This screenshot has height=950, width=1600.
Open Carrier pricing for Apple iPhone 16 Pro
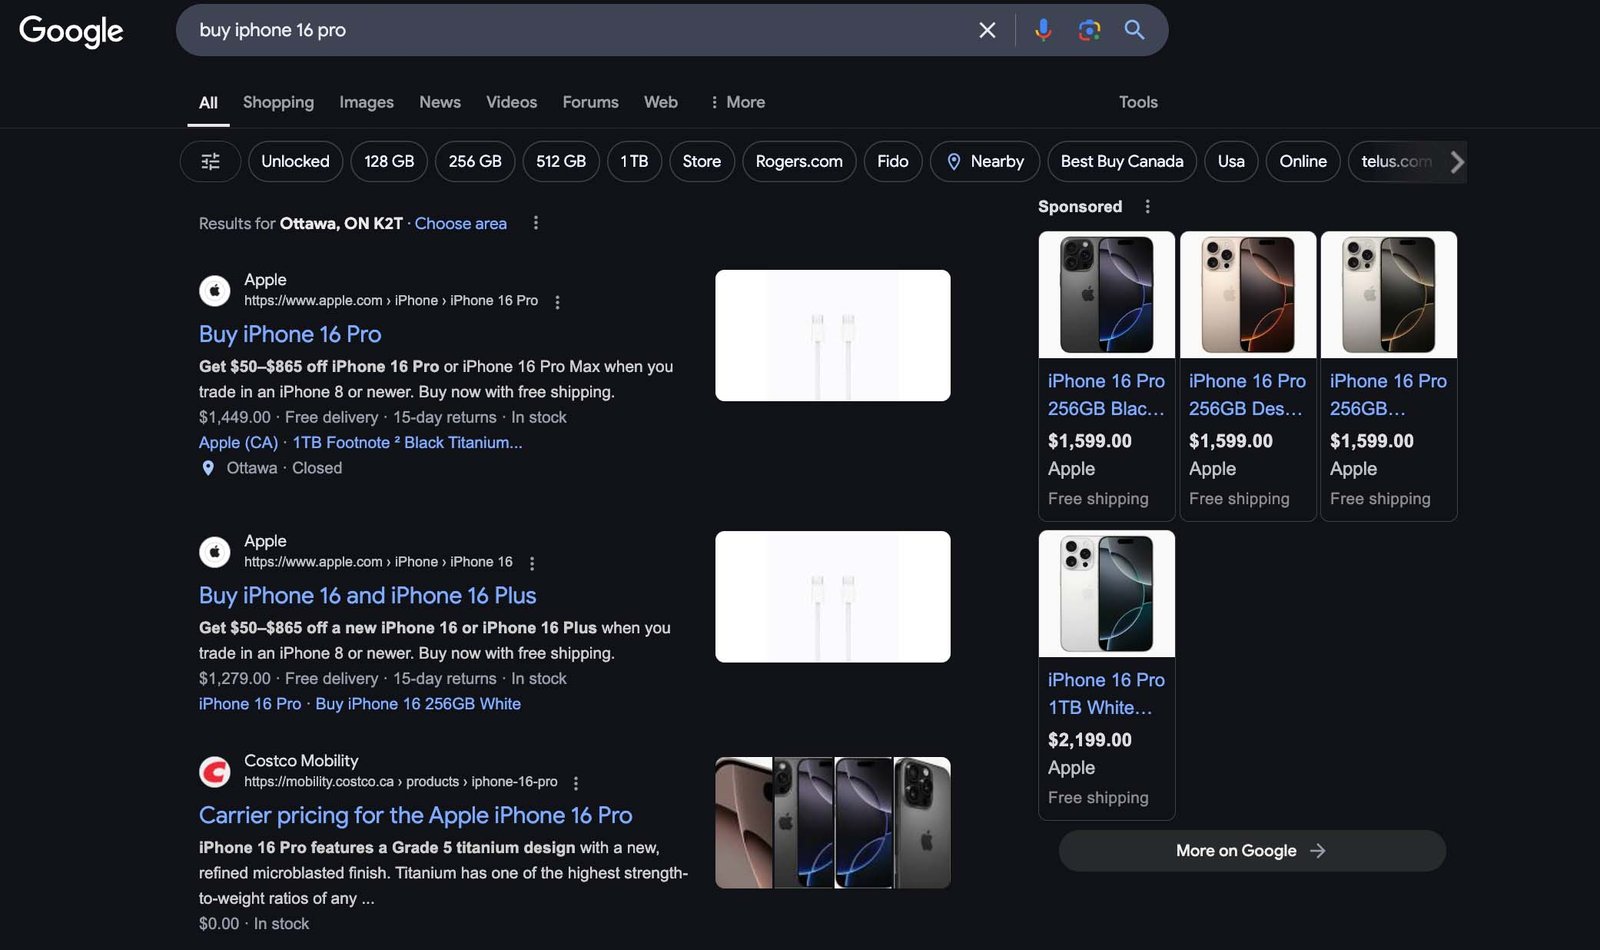[416, 815]
